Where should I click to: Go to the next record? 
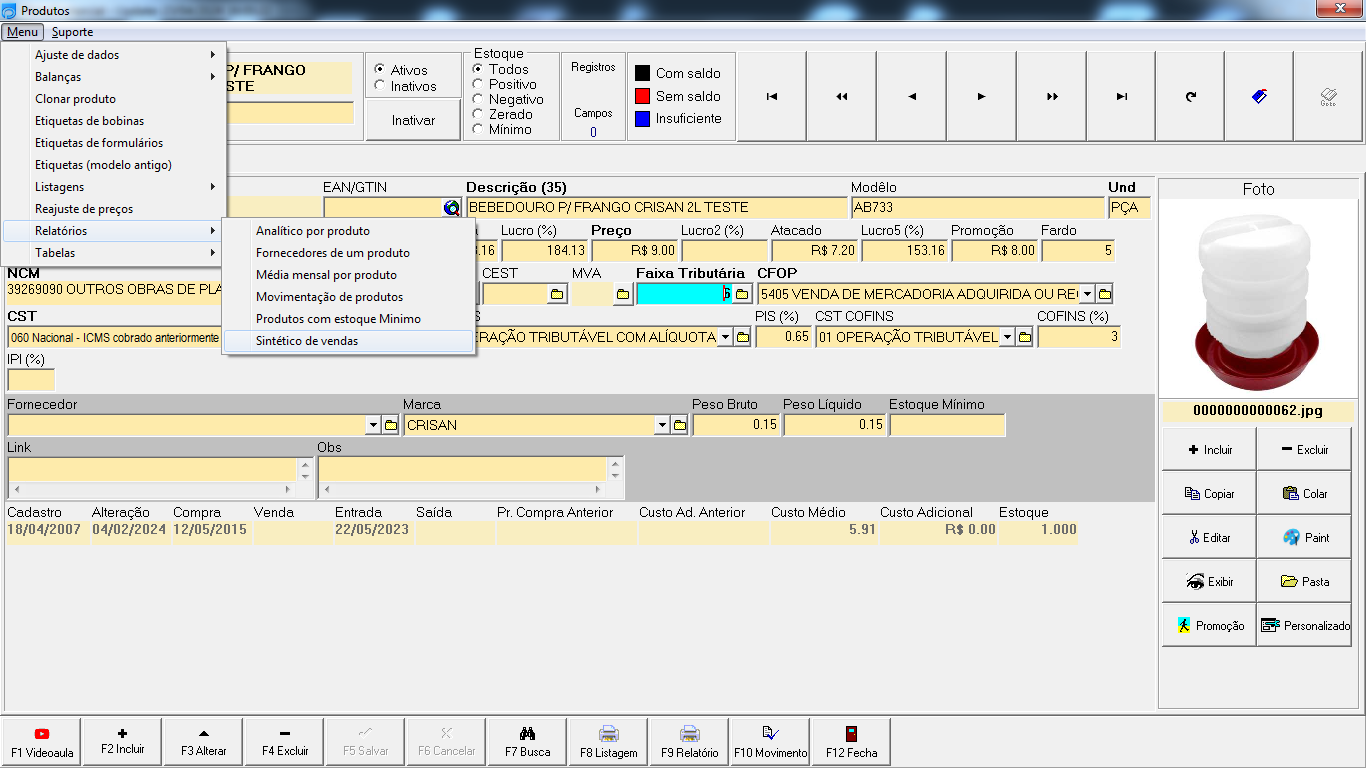981,96
